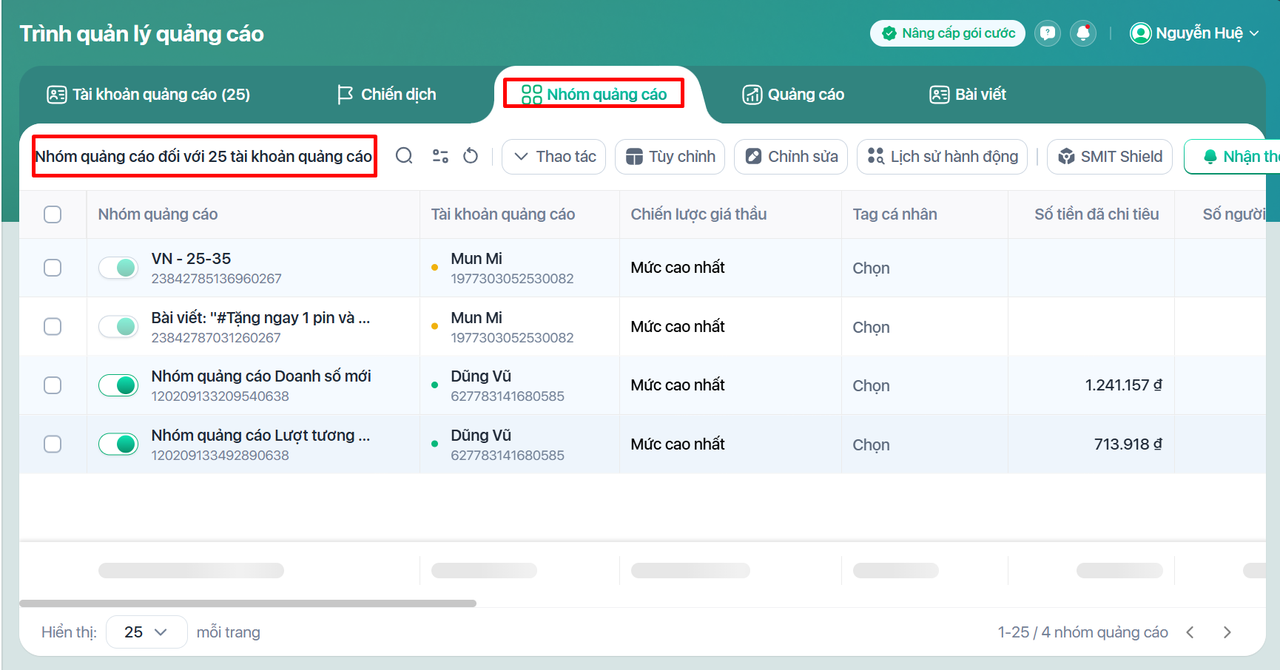Open the notifications bell icon
The height and width of the screenshot is (670, 1280).
coord(1083,33)
